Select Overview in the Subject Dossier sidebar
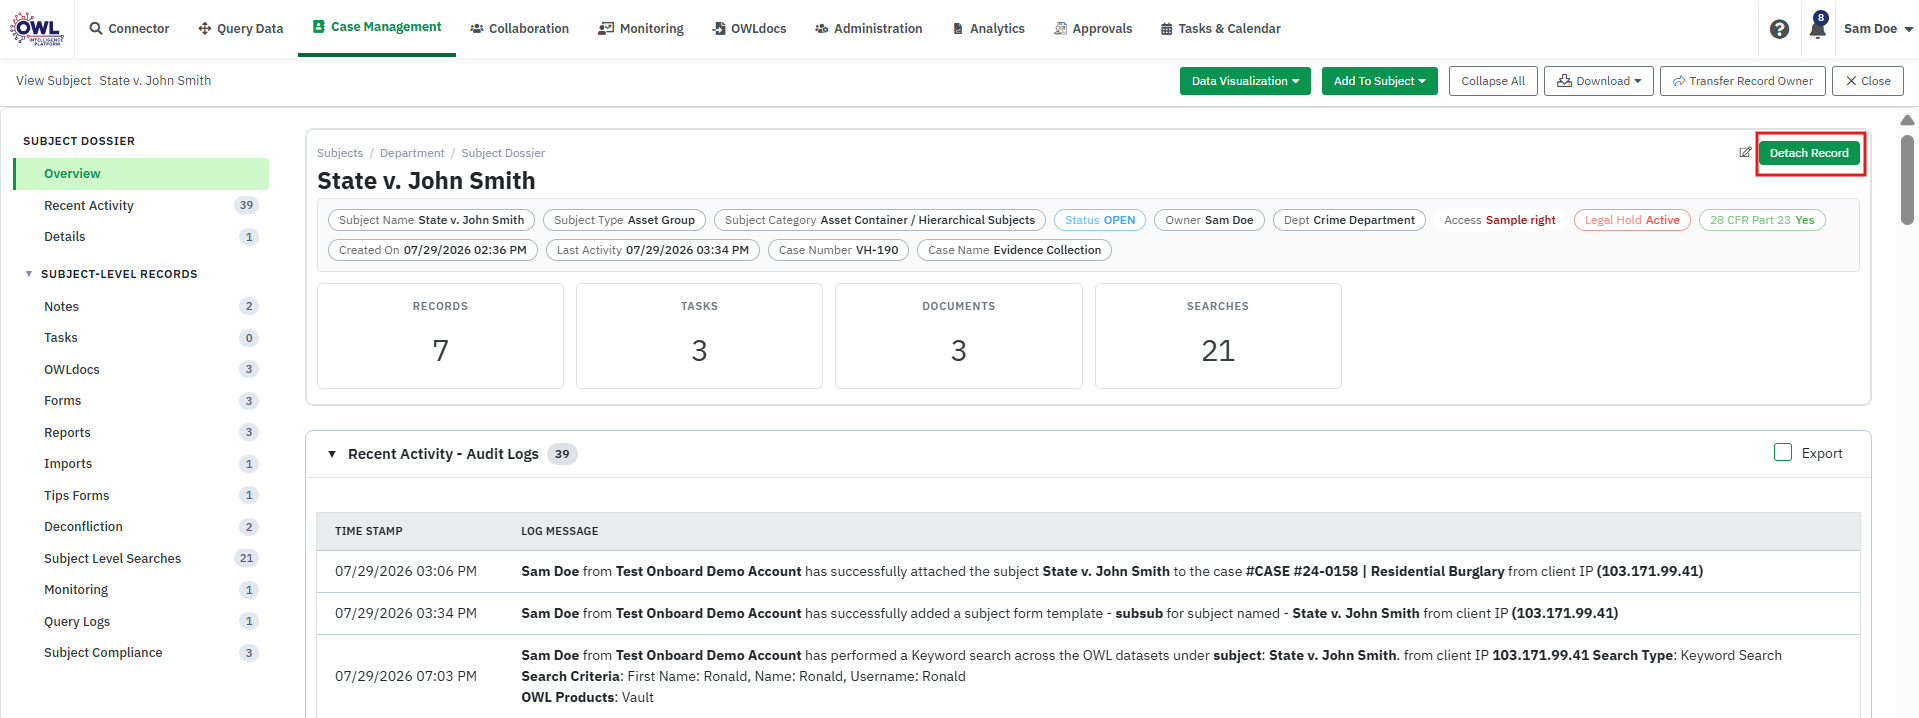The height and width of the screenshot is (718, 1919). point(141,173)
